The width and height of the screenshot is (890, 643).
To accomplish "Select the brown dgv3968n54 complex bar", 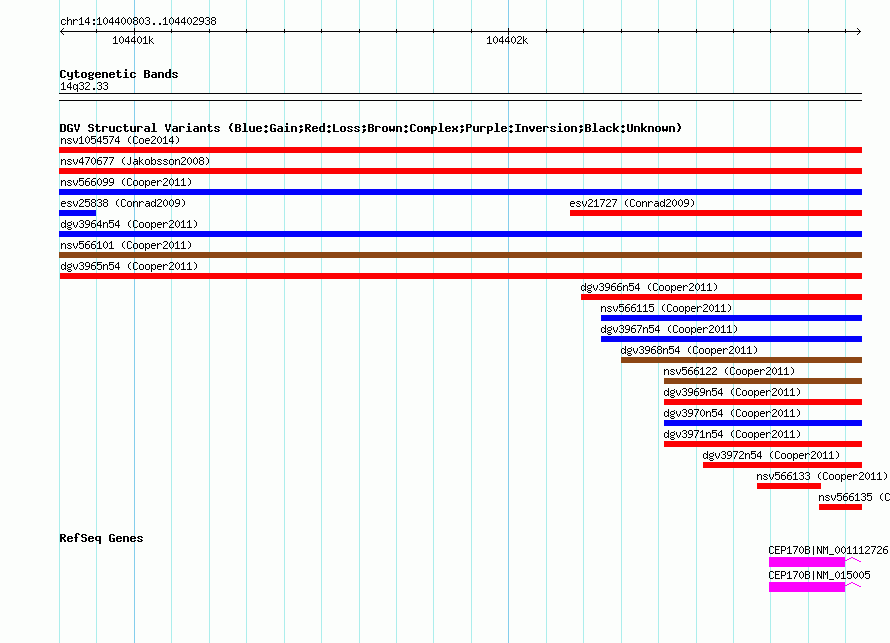I will coord(741,360).
